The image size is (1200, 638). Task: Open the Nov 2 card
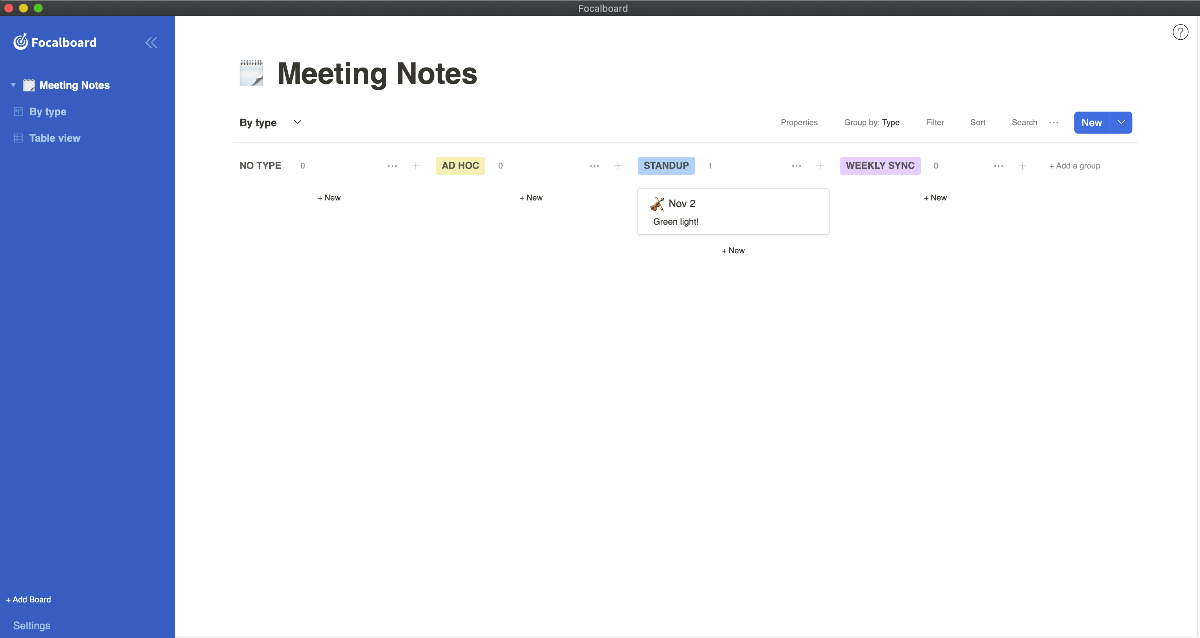point(733,211)
